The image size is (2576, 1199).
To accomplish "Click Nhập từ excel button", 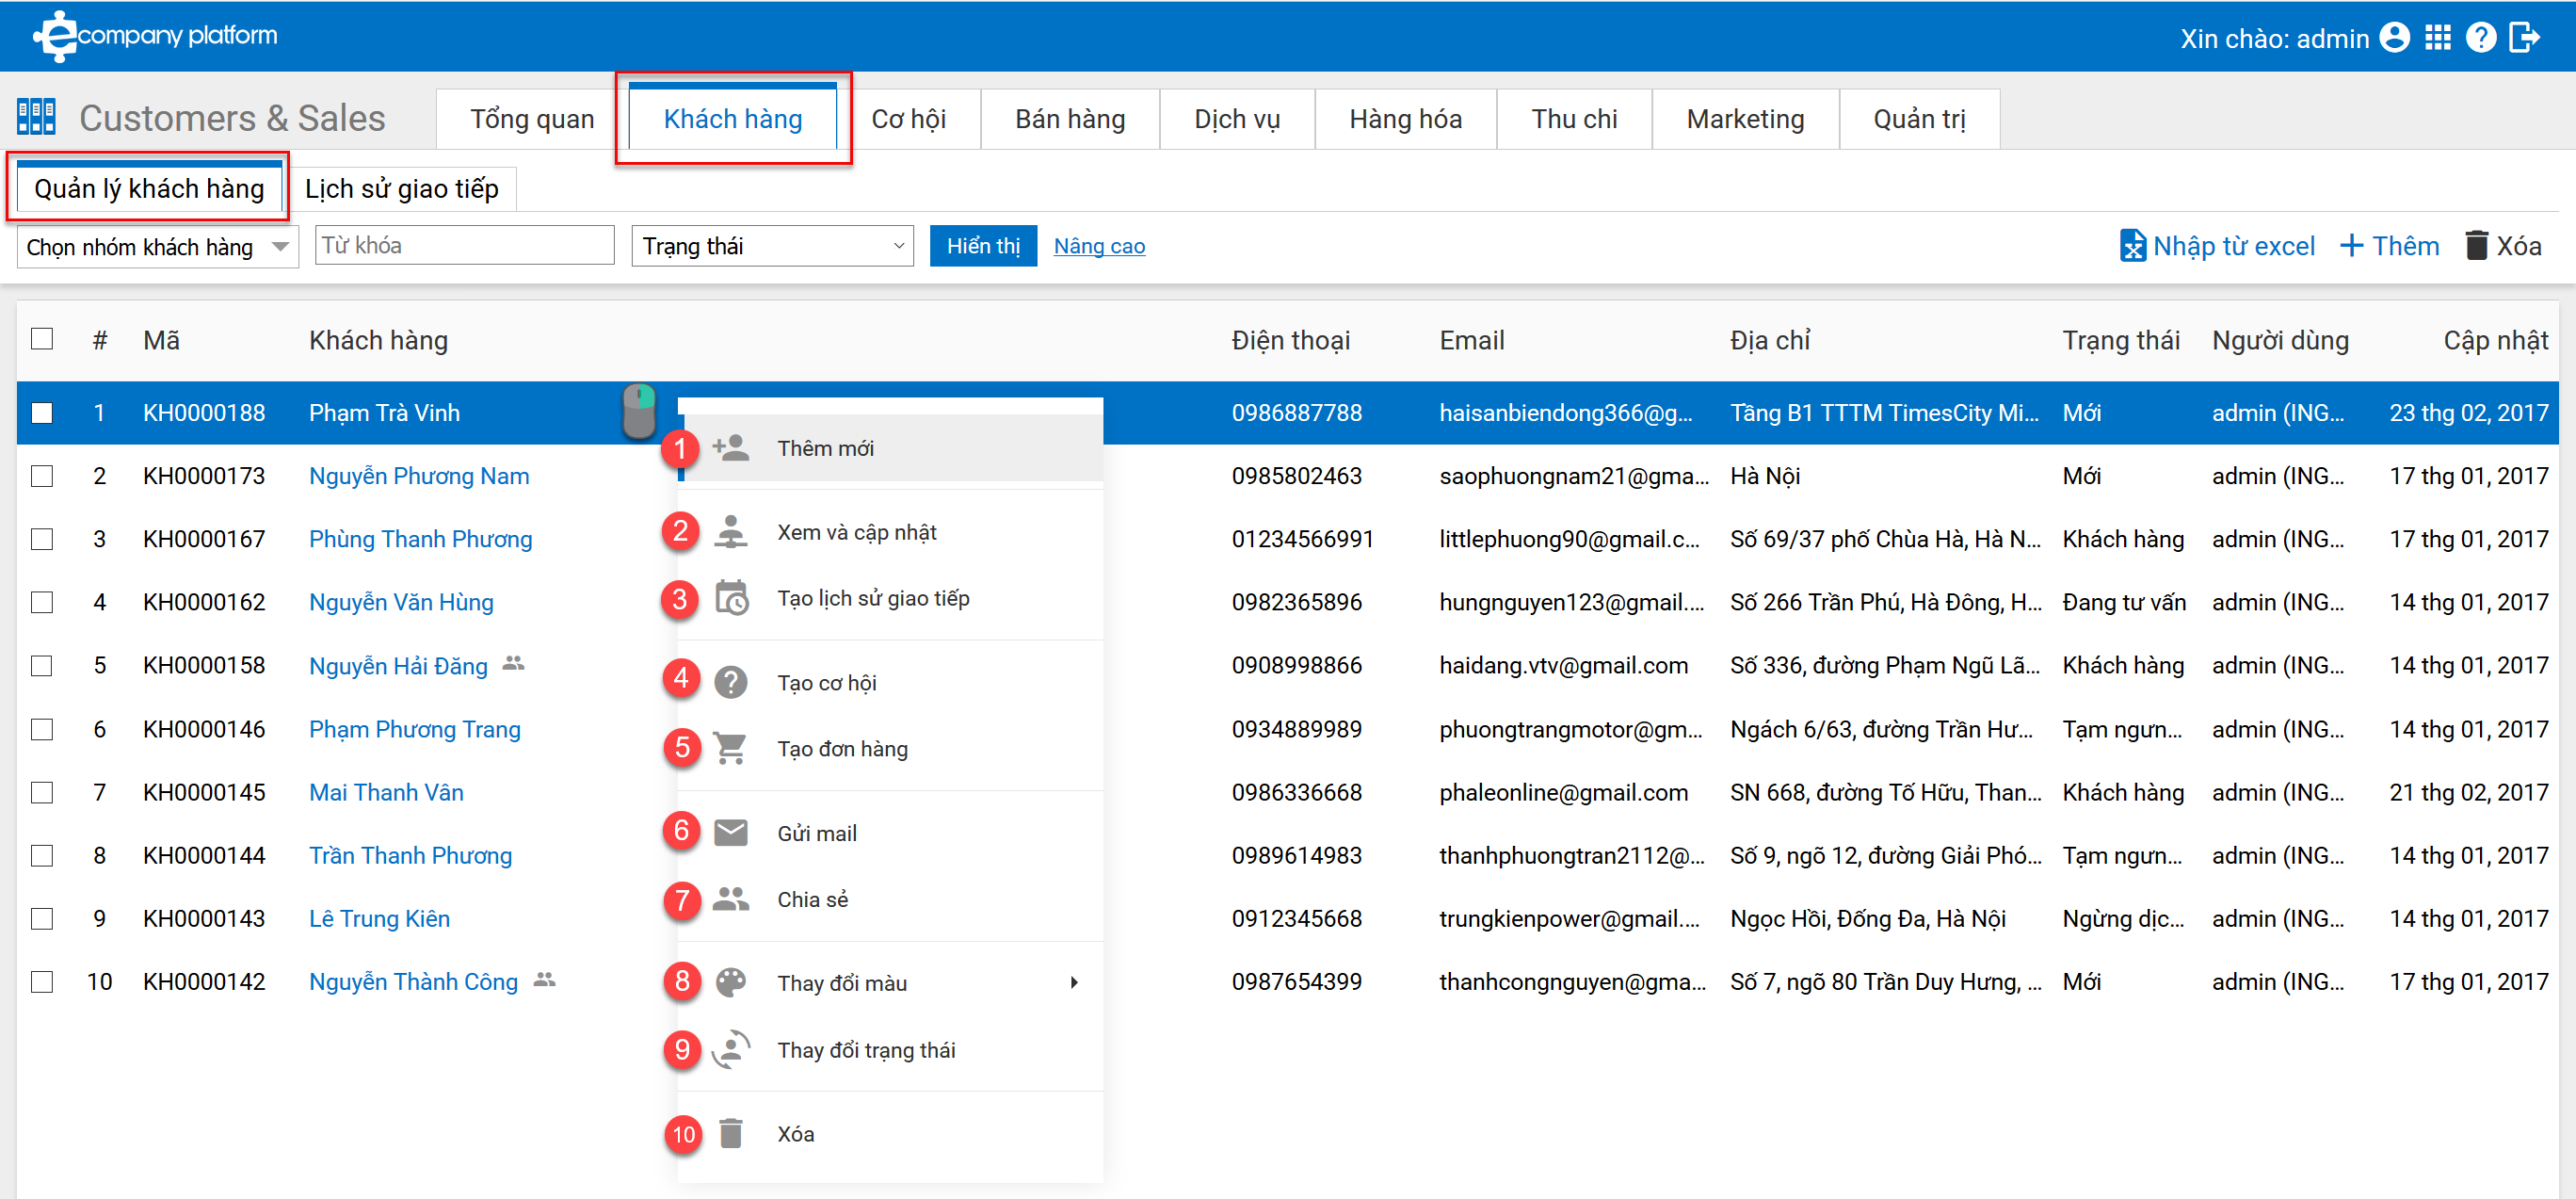I will 2217,246.
